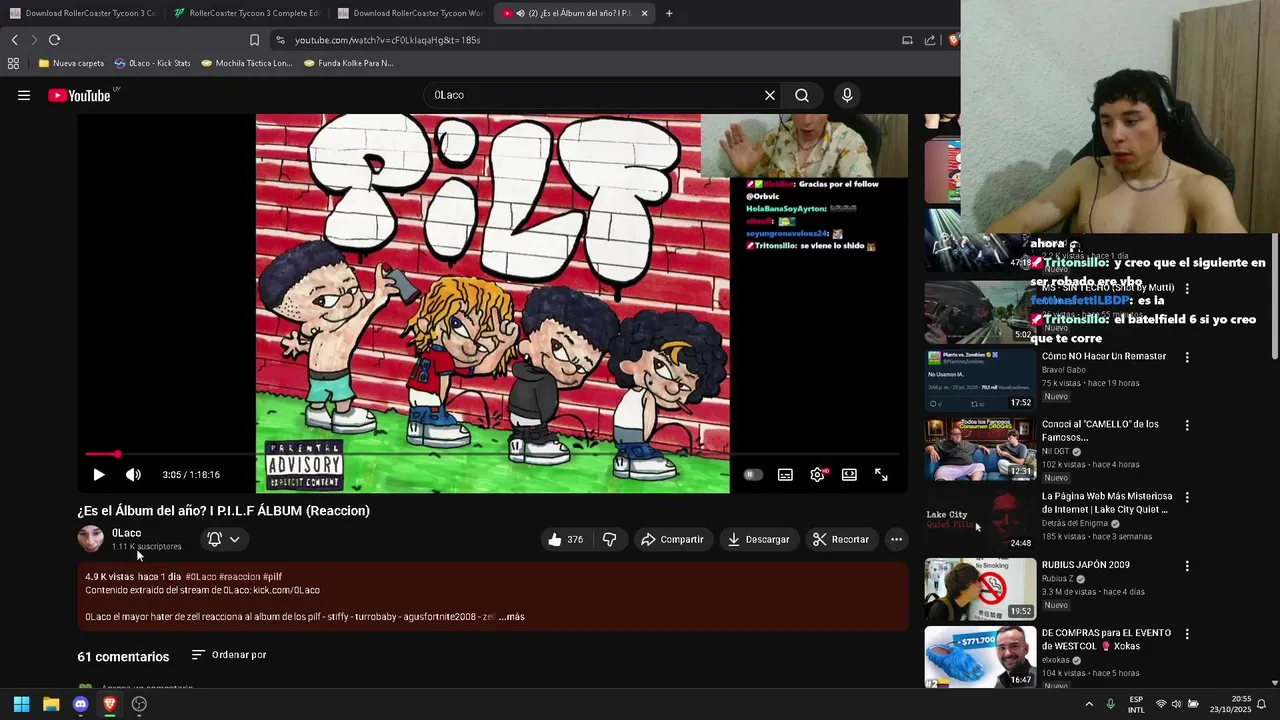Open options for DE COMPRAS para EL EVENTO
Image resolution: width=1280 pixels, height=720 pixels.
(1187, 634)
